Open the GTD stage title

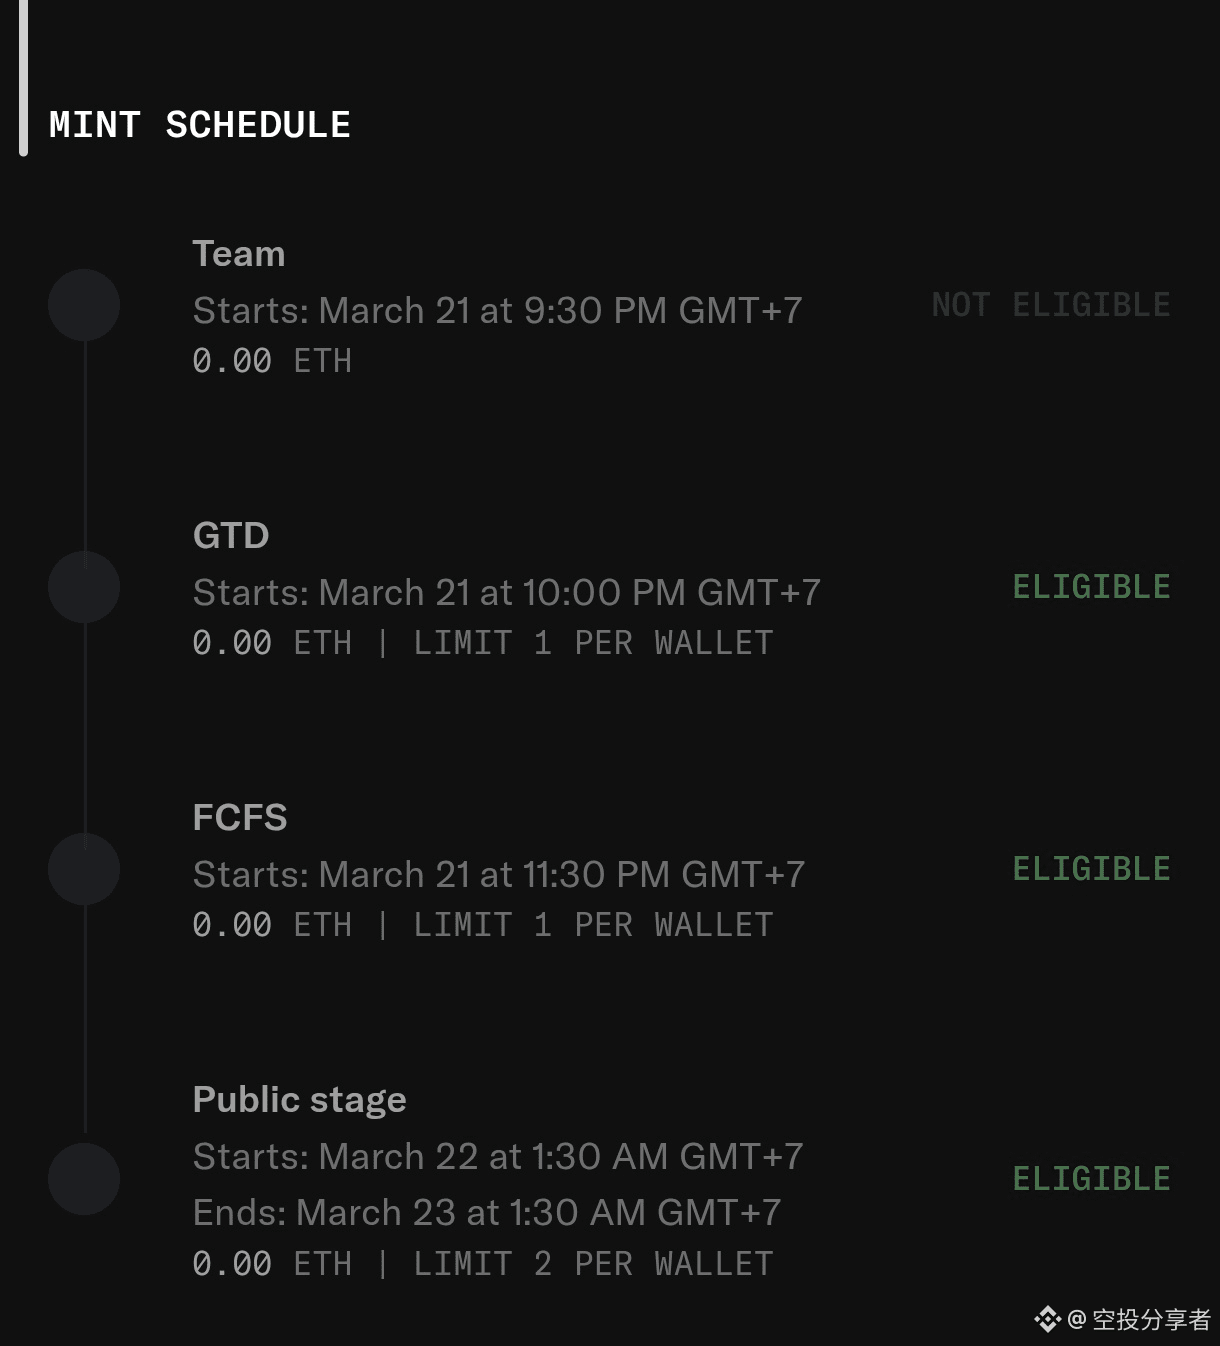[231, 536]
